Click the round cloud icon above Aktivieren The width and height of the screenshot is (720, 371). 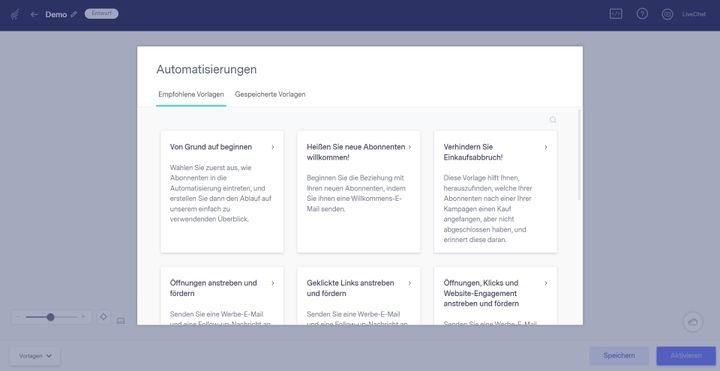tap(693, 322)
